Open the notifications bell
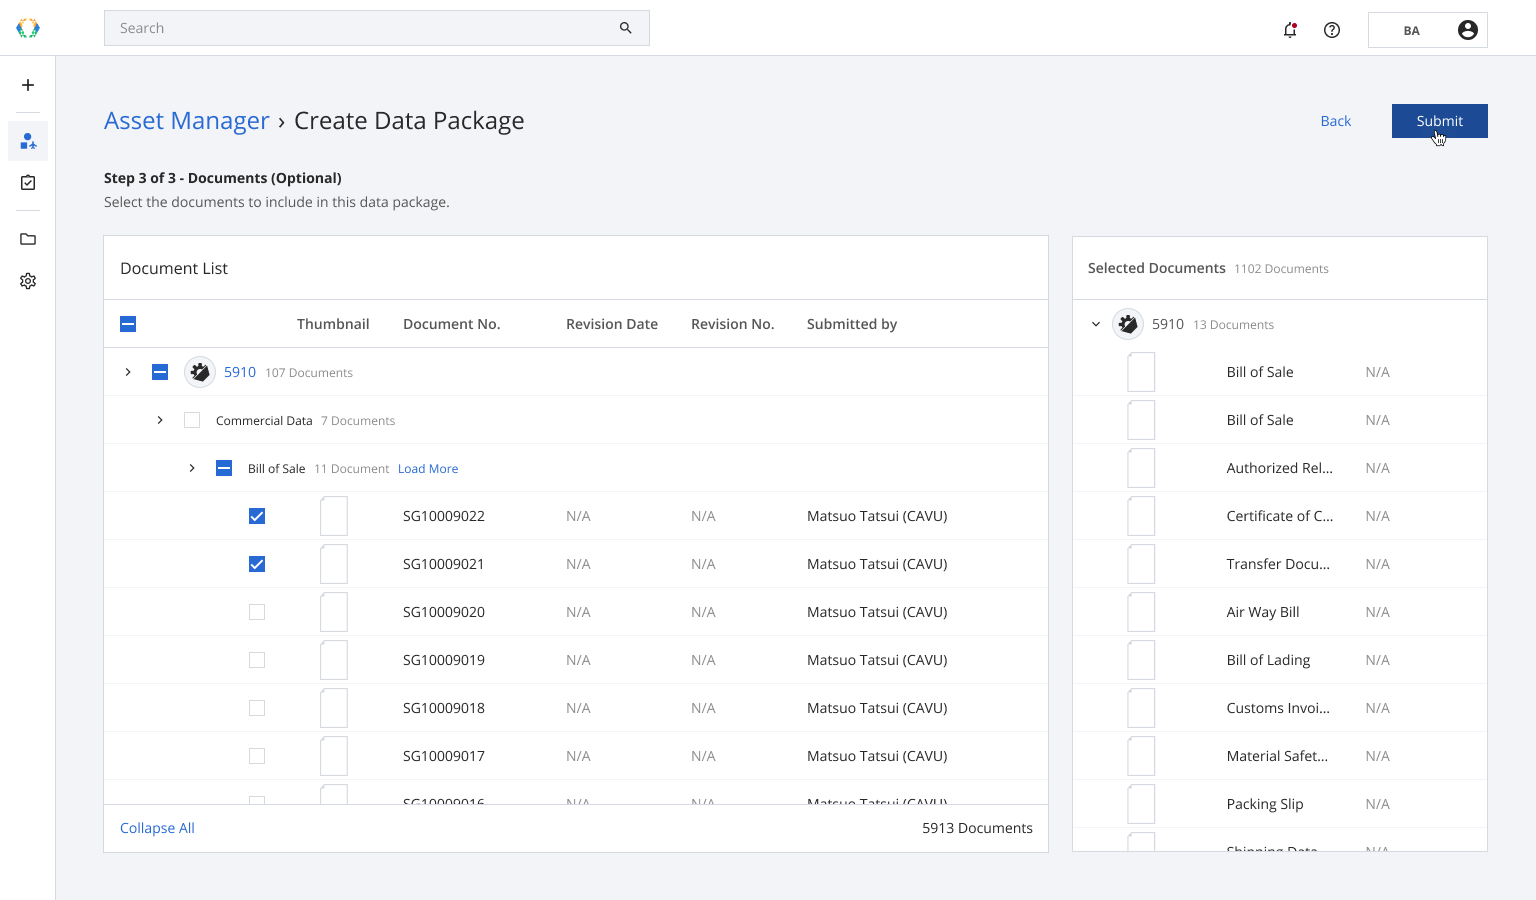The width and height of the screenshot is (1536, 900). pos(1290,30)
